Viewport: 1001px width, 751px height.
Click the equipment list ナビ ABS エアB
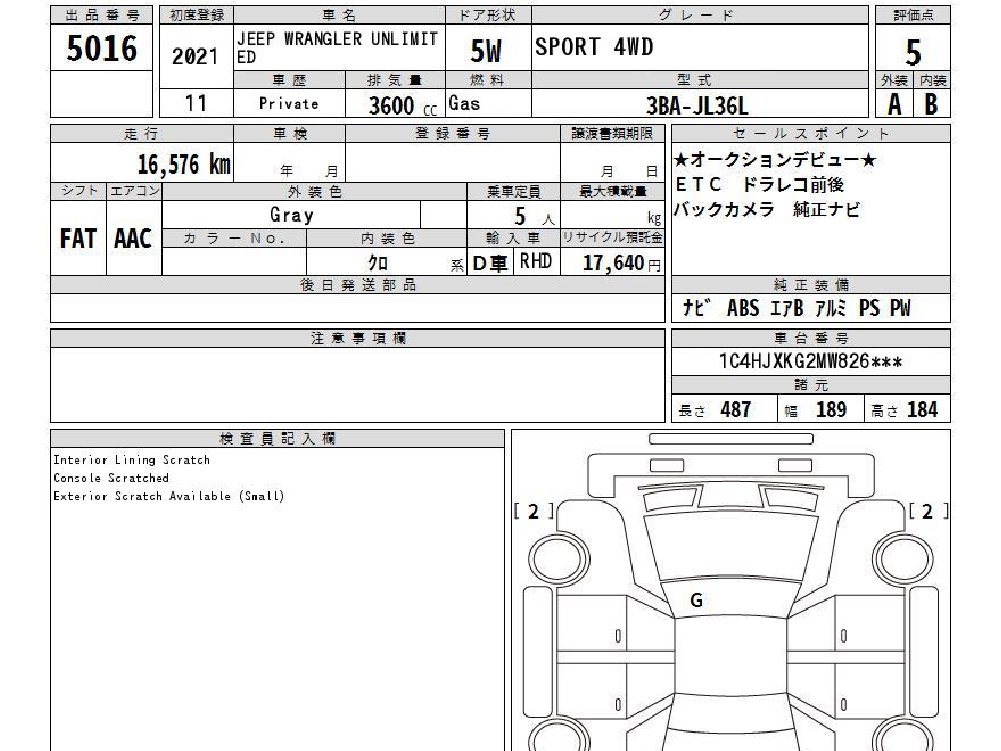click(796, 308)
